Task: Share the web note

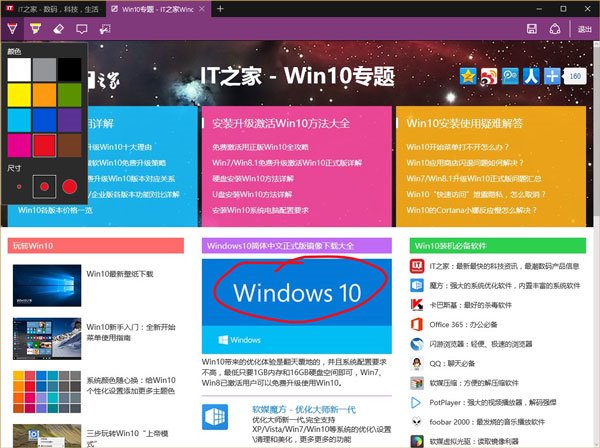Action: (555, 29)
